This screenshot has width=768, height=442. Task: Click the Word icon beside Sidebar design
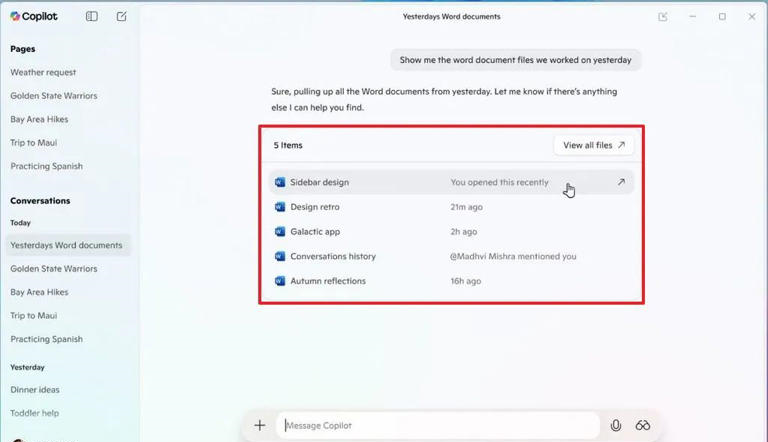[280, 182]
